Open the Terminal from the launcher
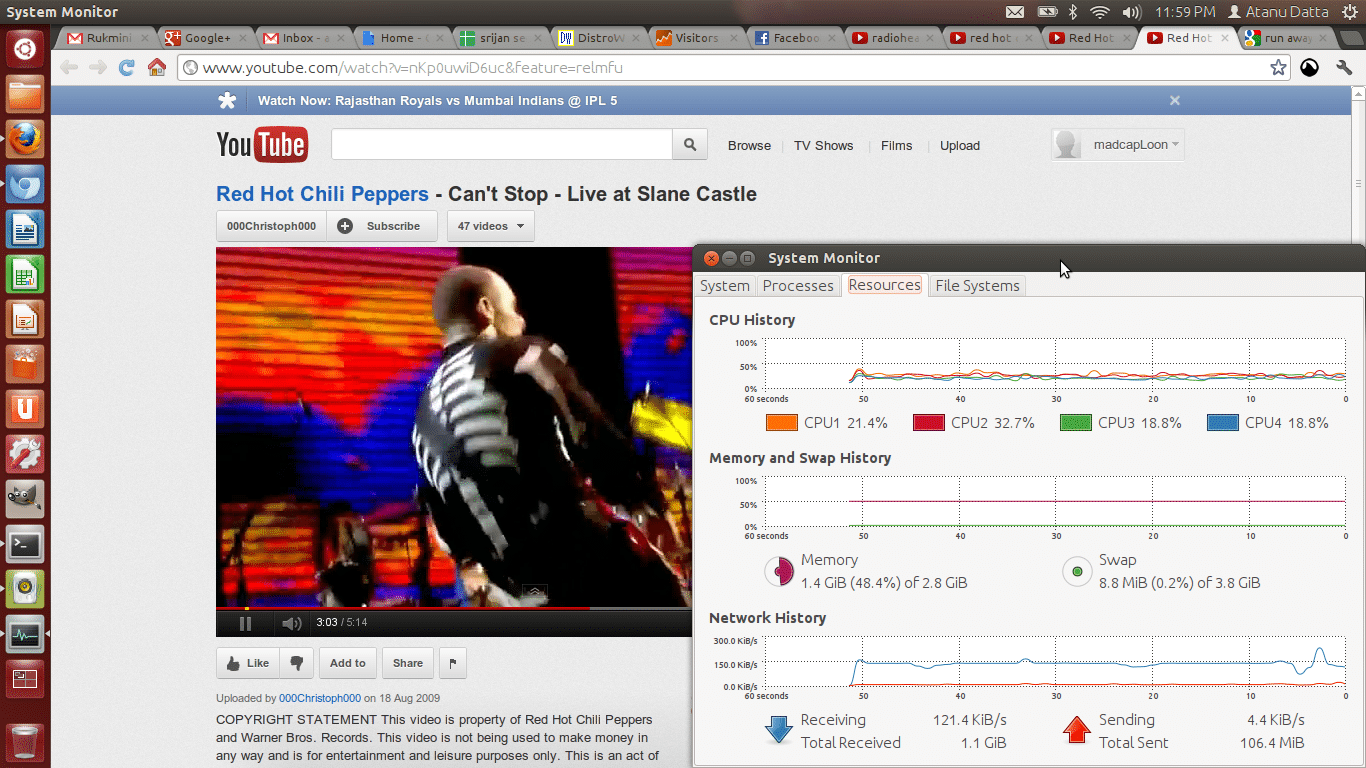 point(25,545)
